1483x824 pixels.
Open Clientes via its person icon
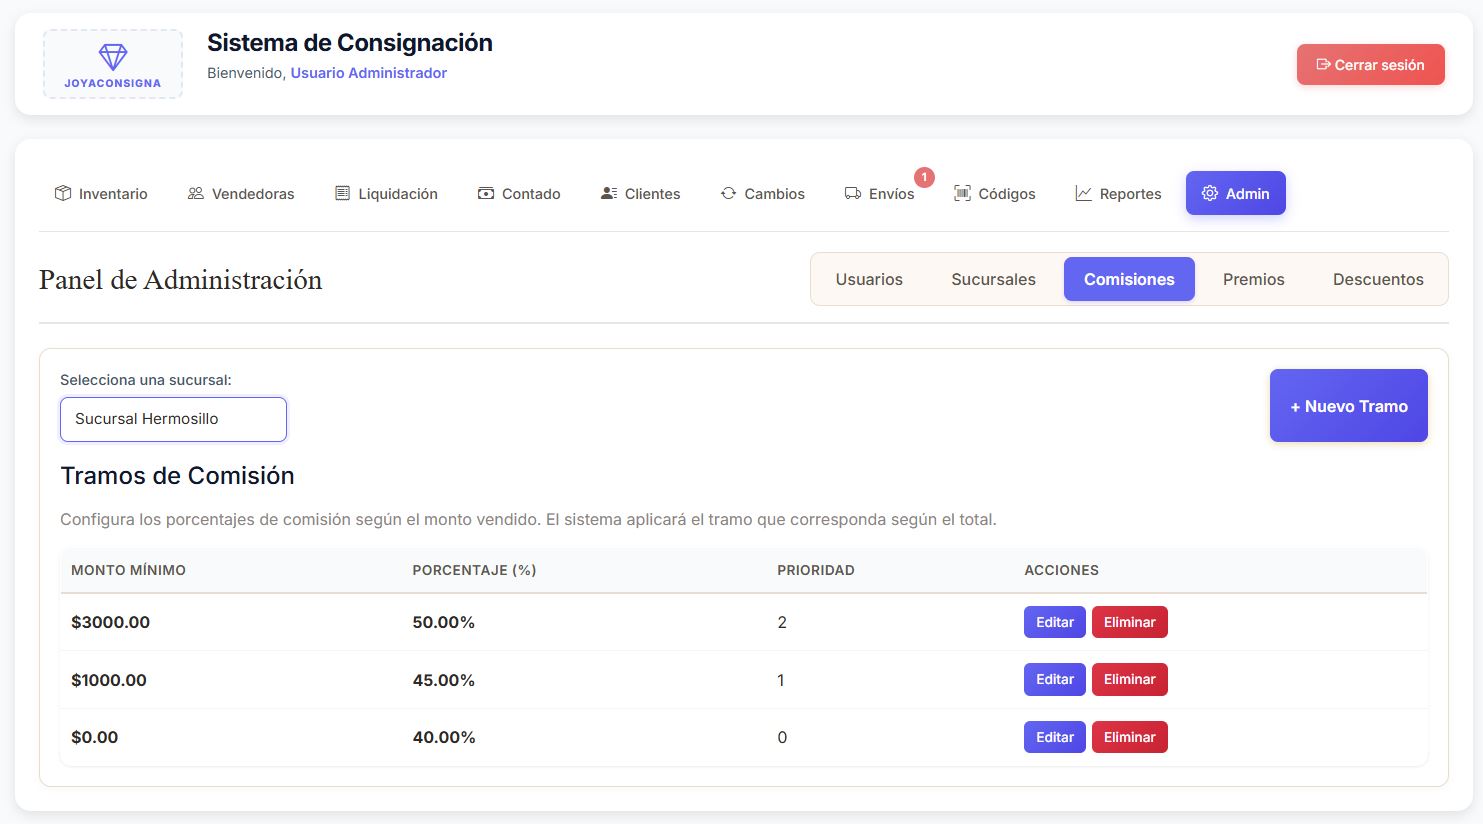coord(609,193)
